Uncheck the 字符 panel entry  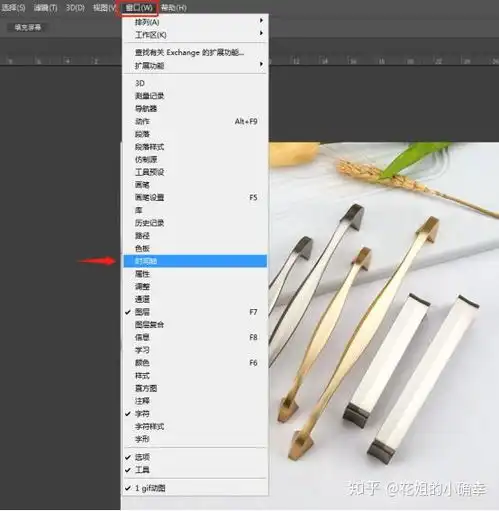pyautogui.click(x=195, y=414)
